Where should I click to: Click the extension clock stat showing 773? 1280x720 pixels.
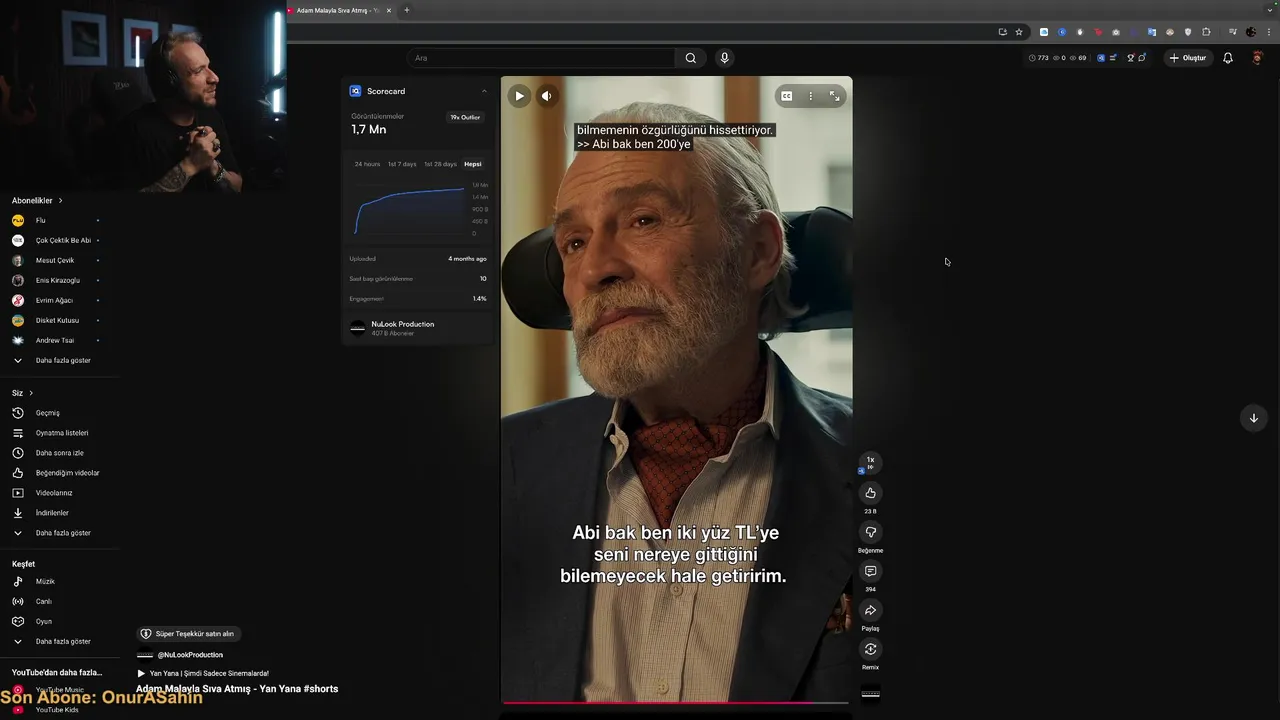coord(1039,58)
